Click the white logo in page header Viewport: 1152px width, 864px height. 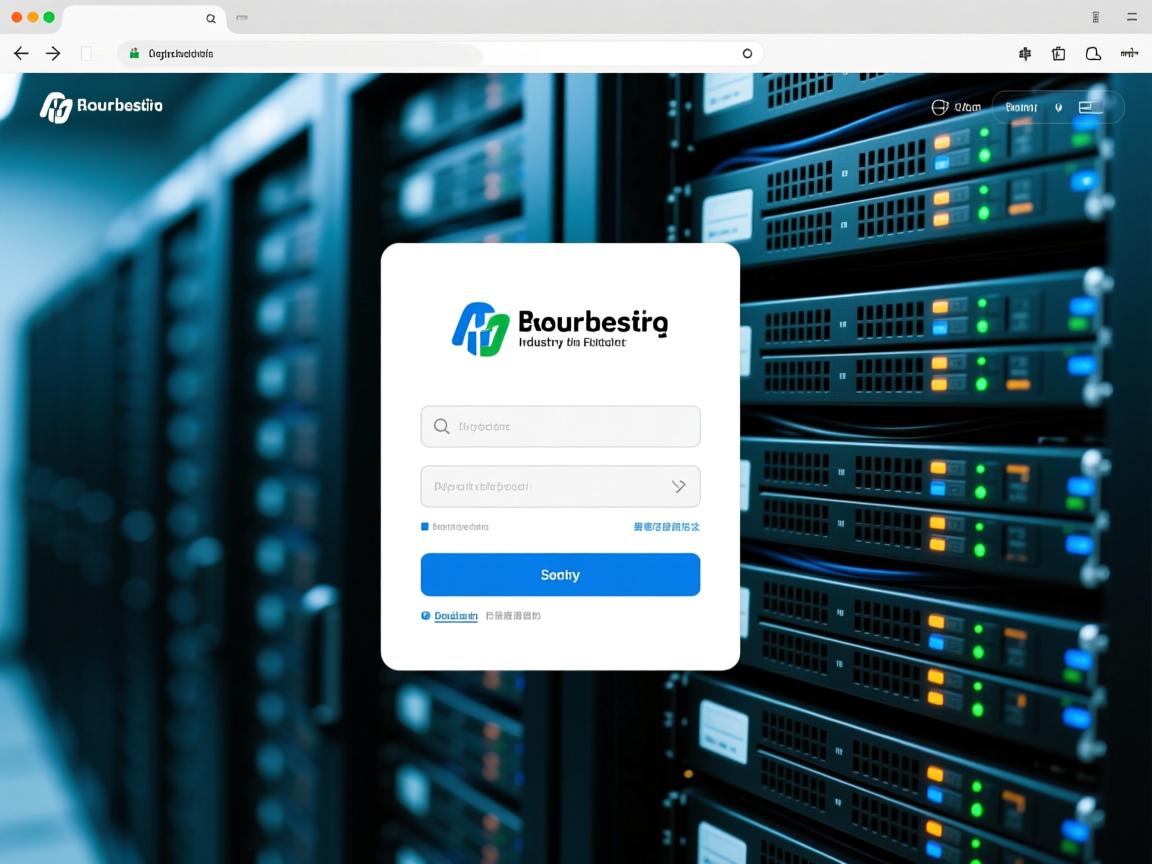pos(56,107)
